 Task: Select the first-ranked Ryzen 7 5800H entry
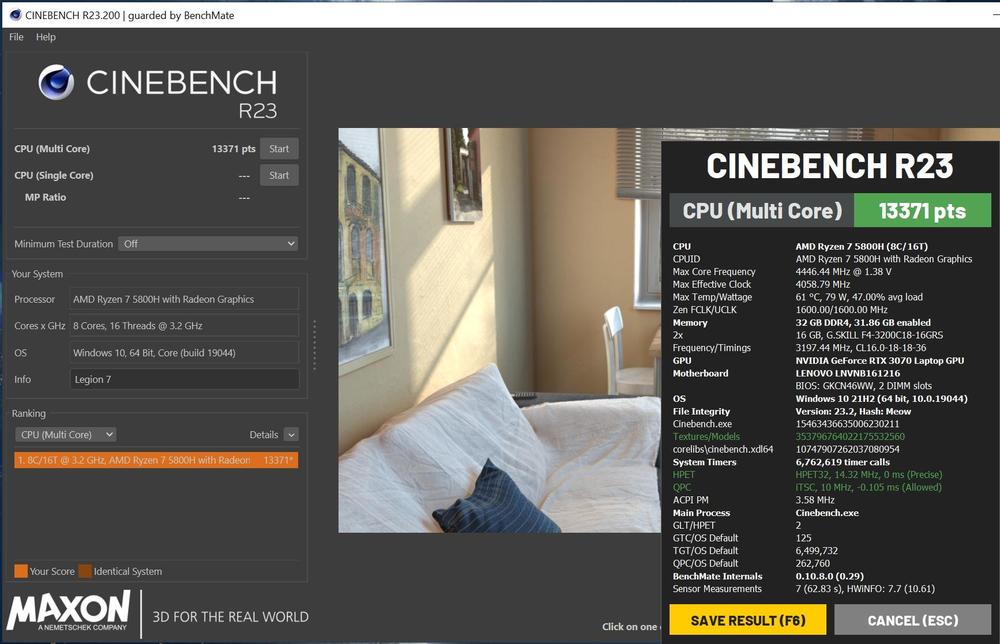(155, 460)
